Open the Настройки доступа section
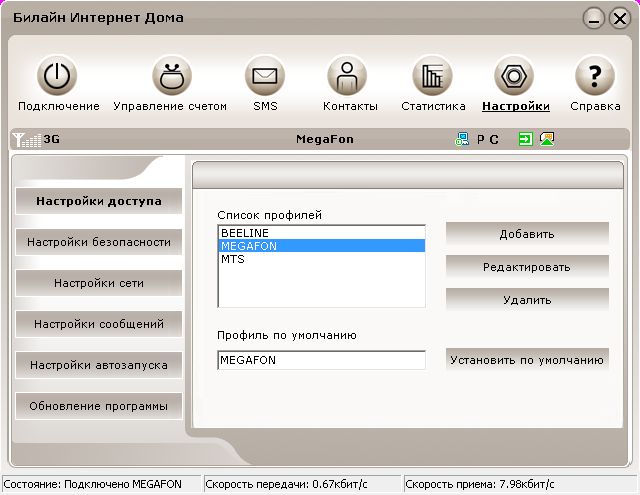The height and width of the screenshot is (495, 640). 99,201
